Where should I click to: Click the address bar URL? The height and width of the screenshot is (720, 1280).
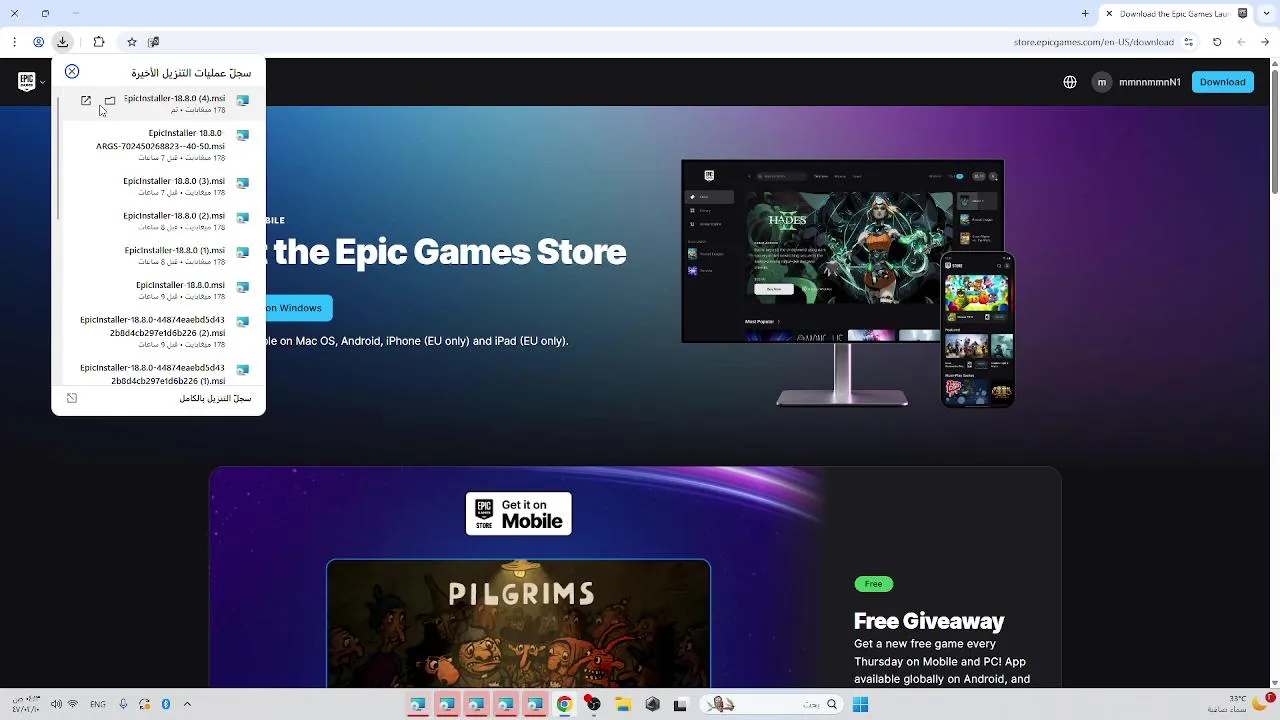[1093, 42]
